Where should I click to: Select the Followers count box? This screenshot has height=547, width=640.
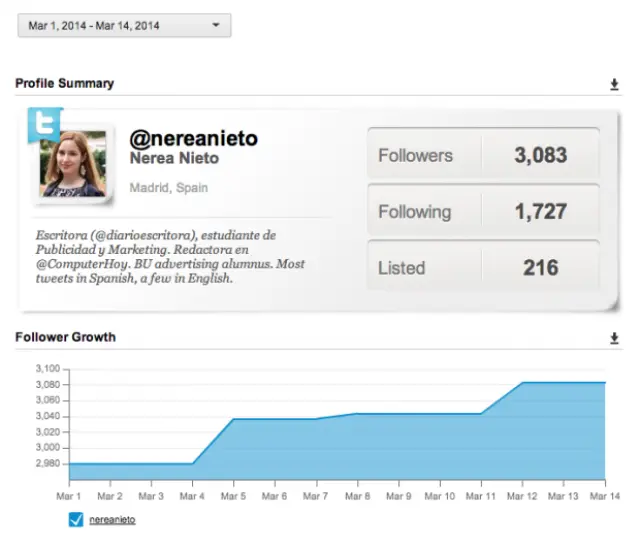pyautogui.click(x=483, y=155)
